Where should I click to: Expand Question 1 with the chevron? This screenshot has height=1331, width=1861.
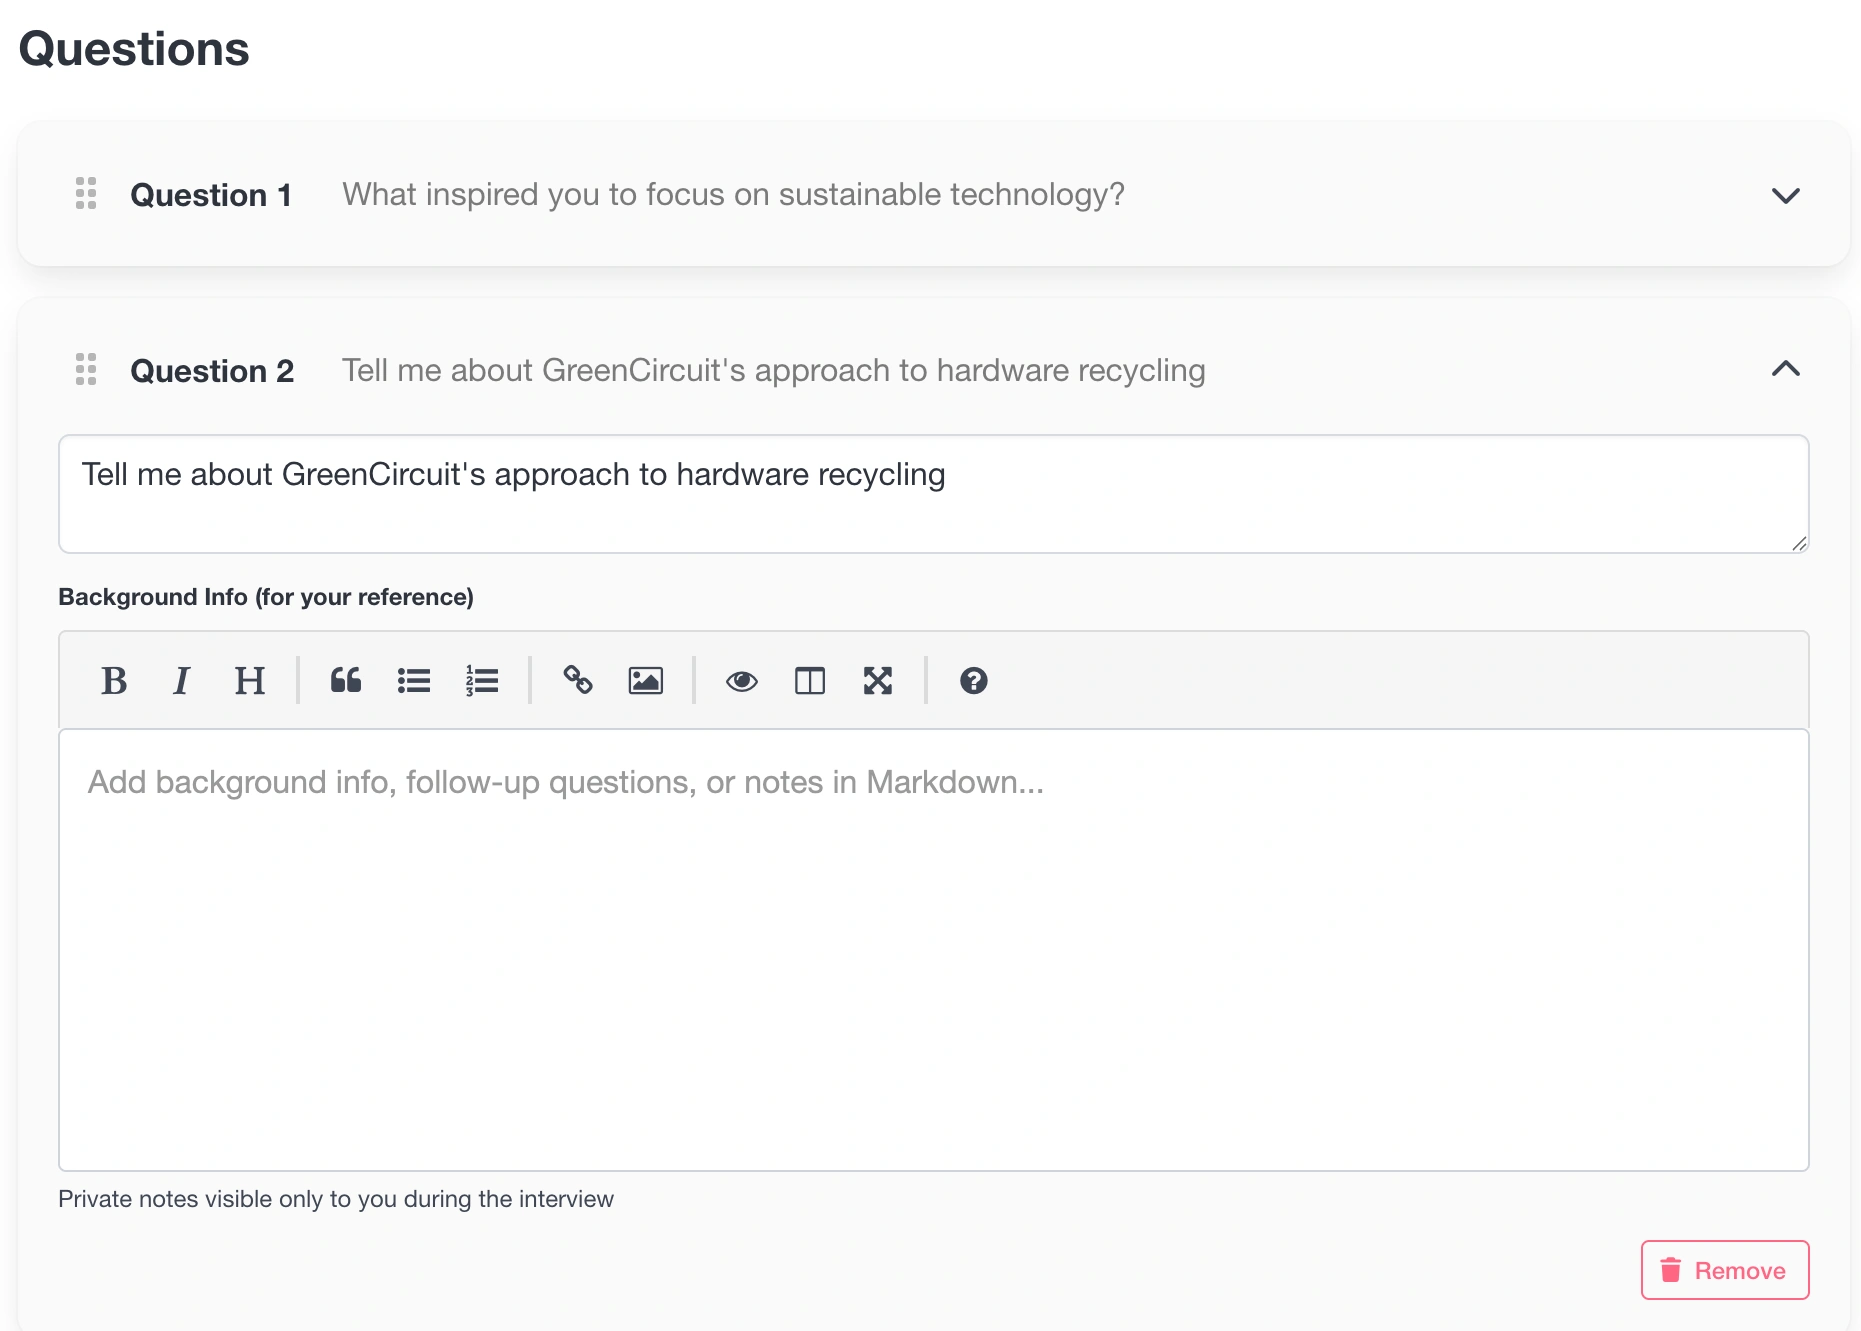tap(1785, 195)
